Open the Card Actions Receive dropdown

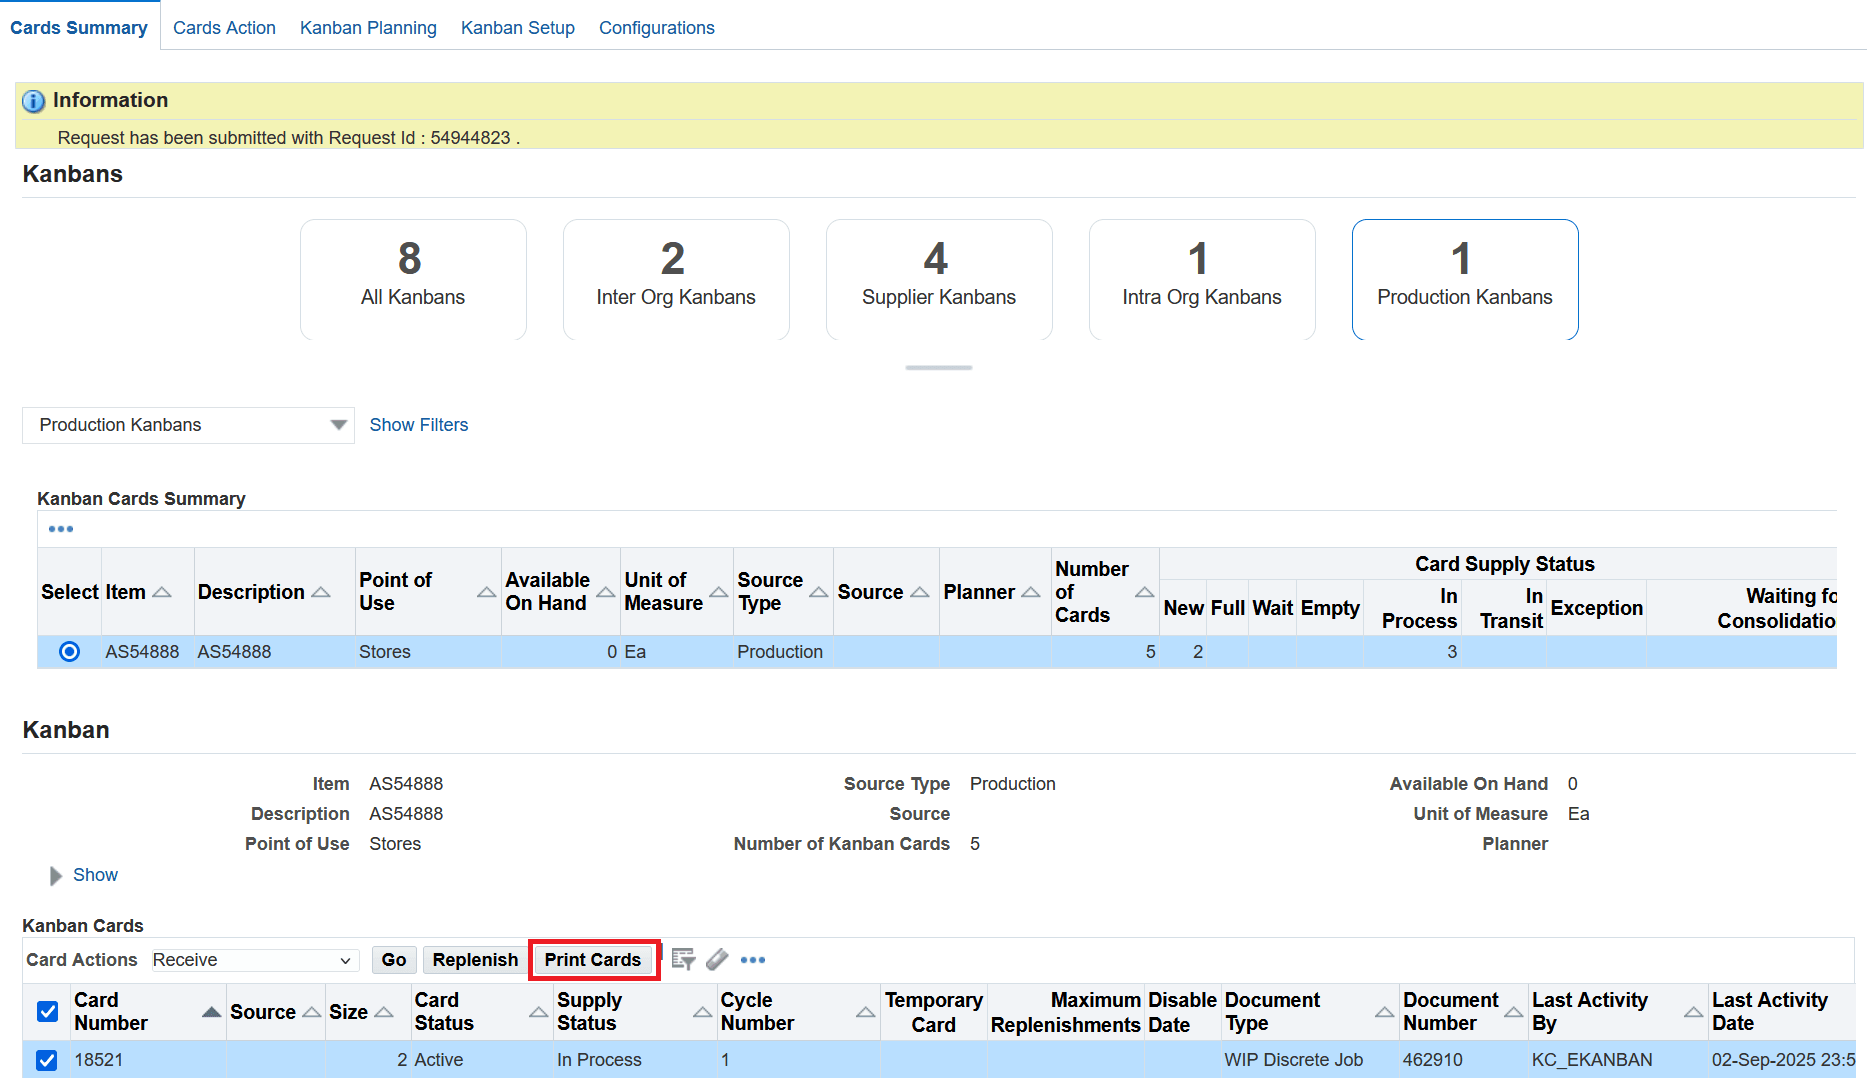point(255,960)
